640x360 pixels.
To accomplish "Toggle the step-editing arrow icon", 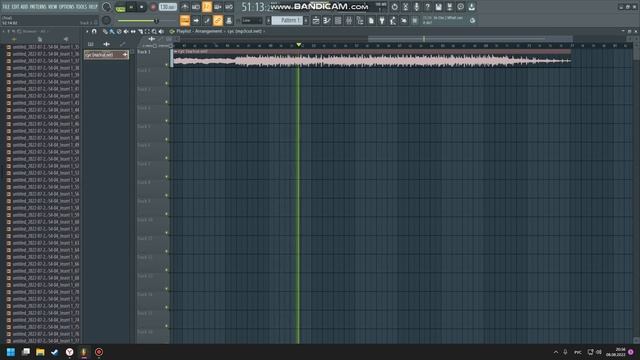I will click(196, 20).
